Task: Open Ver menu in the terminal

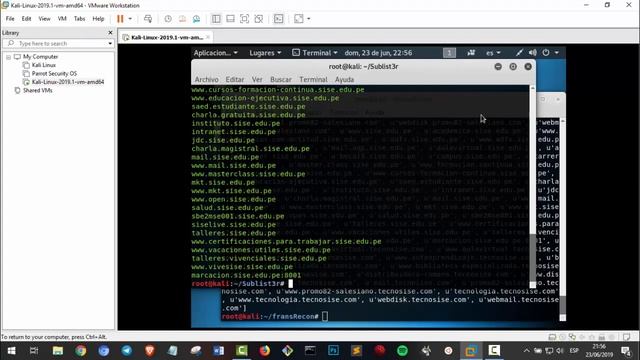Action: click(257, 79)
